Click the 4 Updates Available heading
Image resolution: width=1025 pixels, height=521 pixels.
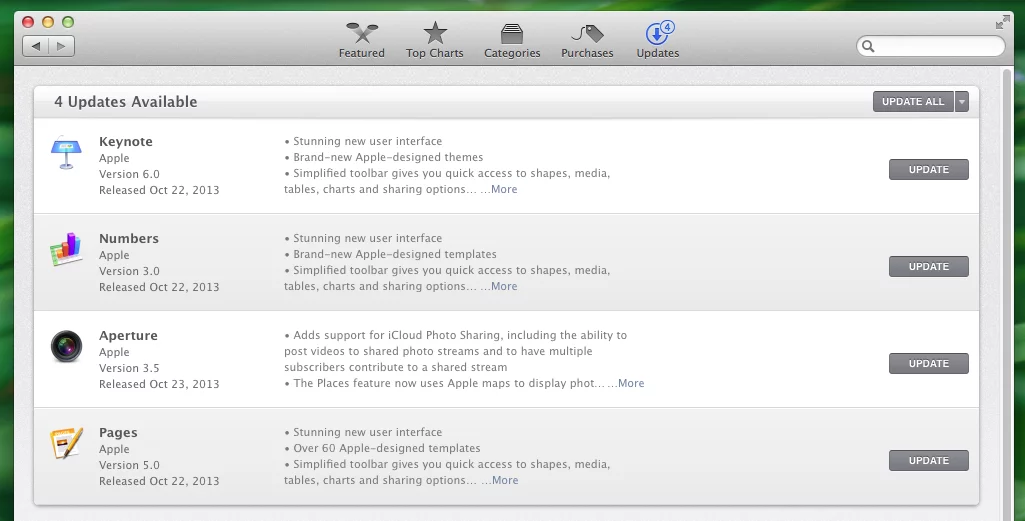(126, 101)
